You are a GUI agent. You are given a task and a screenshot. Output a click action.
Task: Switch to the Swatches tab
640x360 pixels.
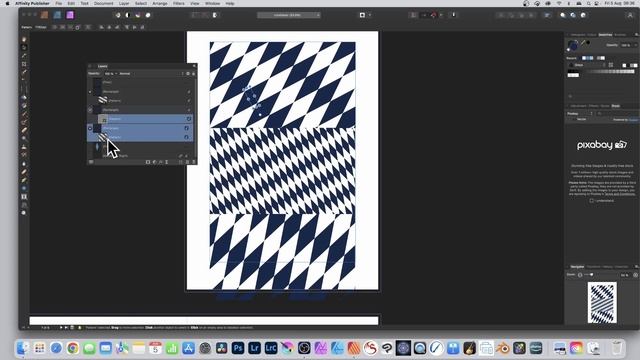(x=605, y=35)
